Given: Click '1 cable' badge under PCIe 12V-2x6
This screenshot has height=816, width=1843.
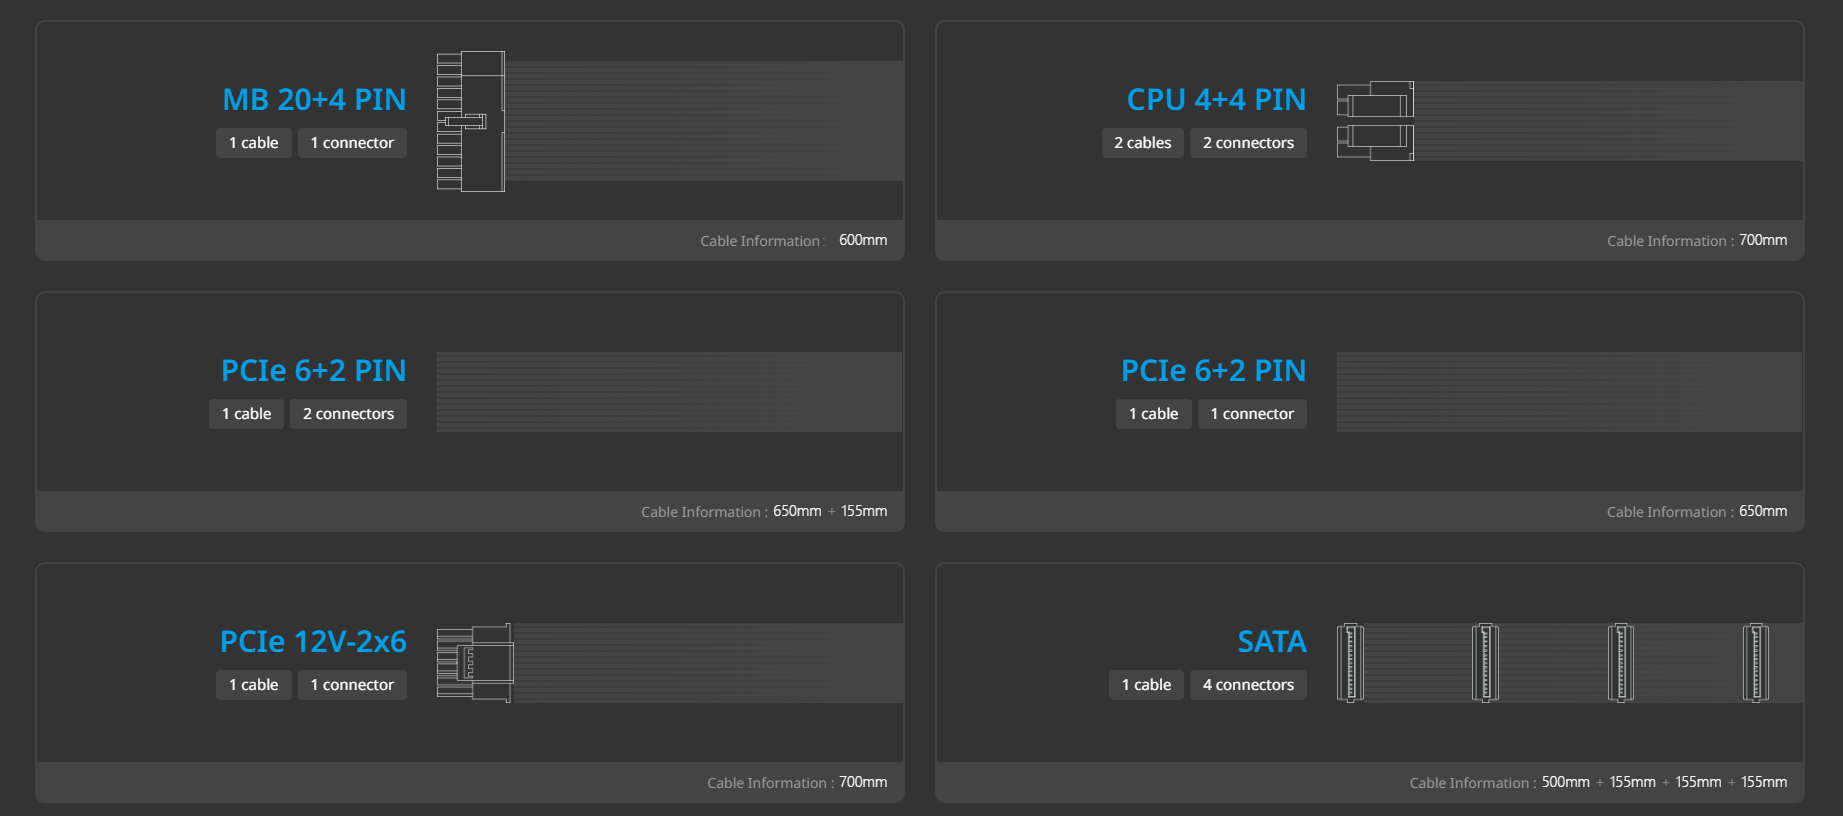Looking at the screenshot, I should coord(254,685).
